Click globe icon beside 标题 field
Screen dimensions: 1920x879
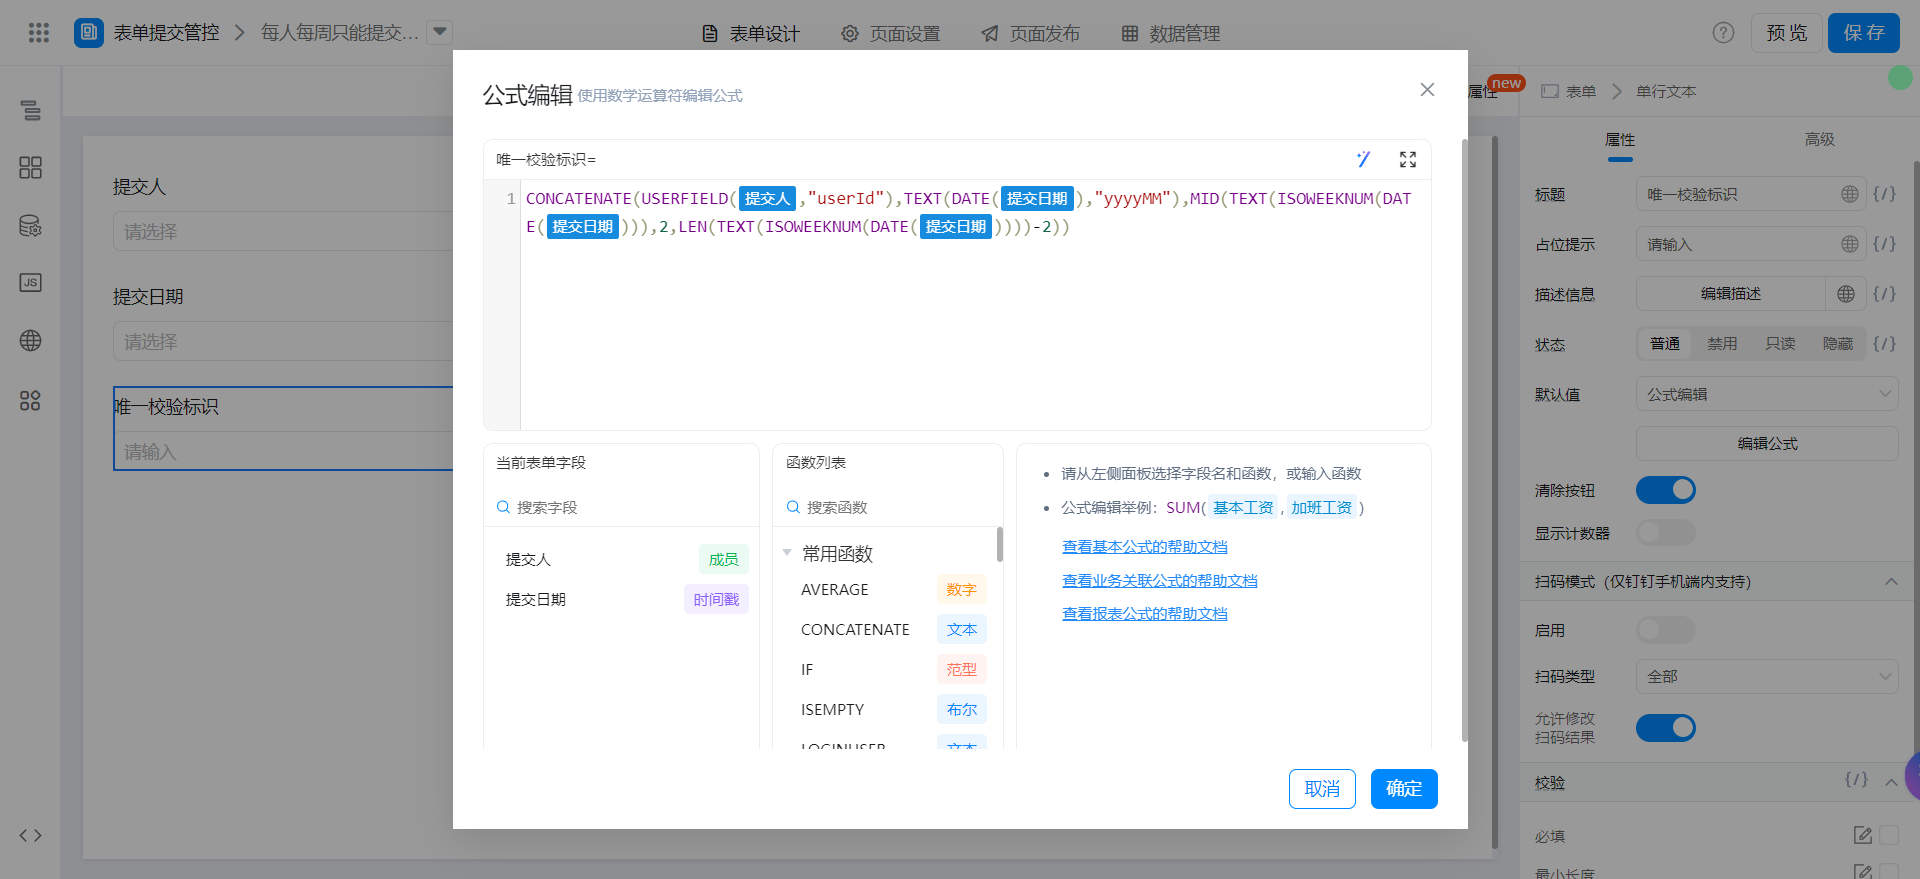1849,194
